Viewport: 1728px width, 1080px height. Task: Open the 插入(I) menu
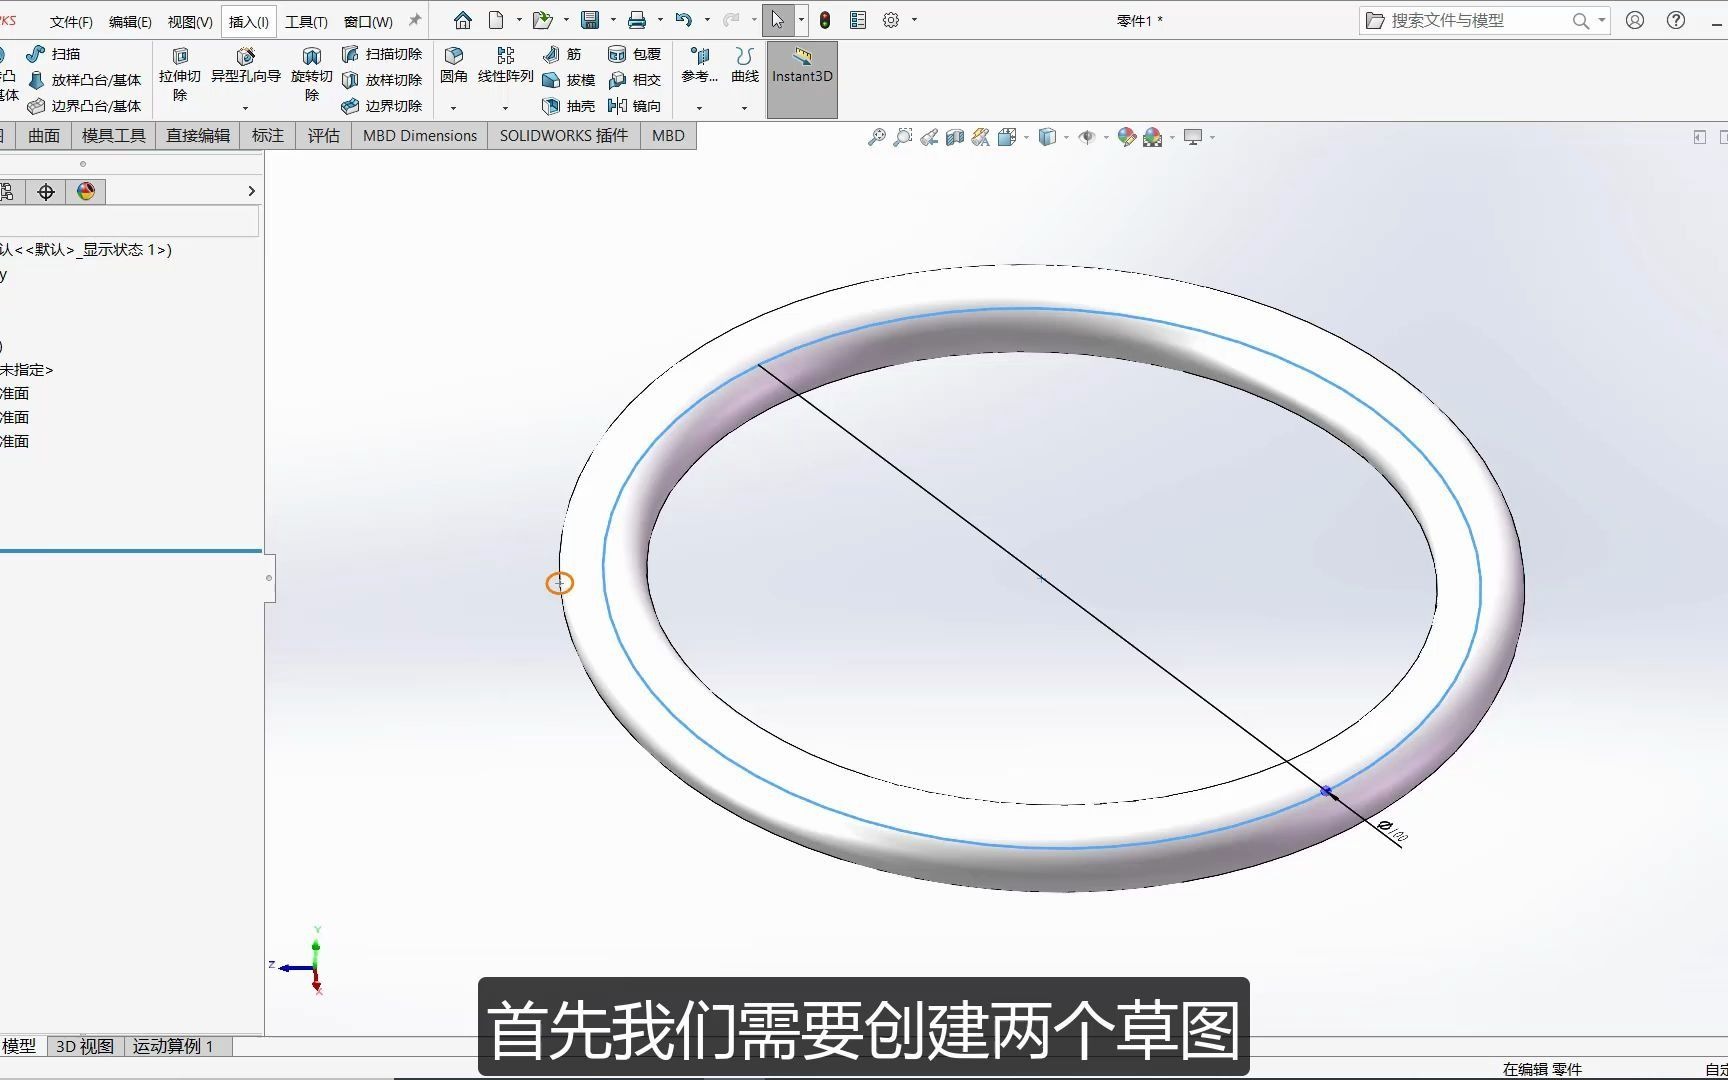click(x=248, y=20)
